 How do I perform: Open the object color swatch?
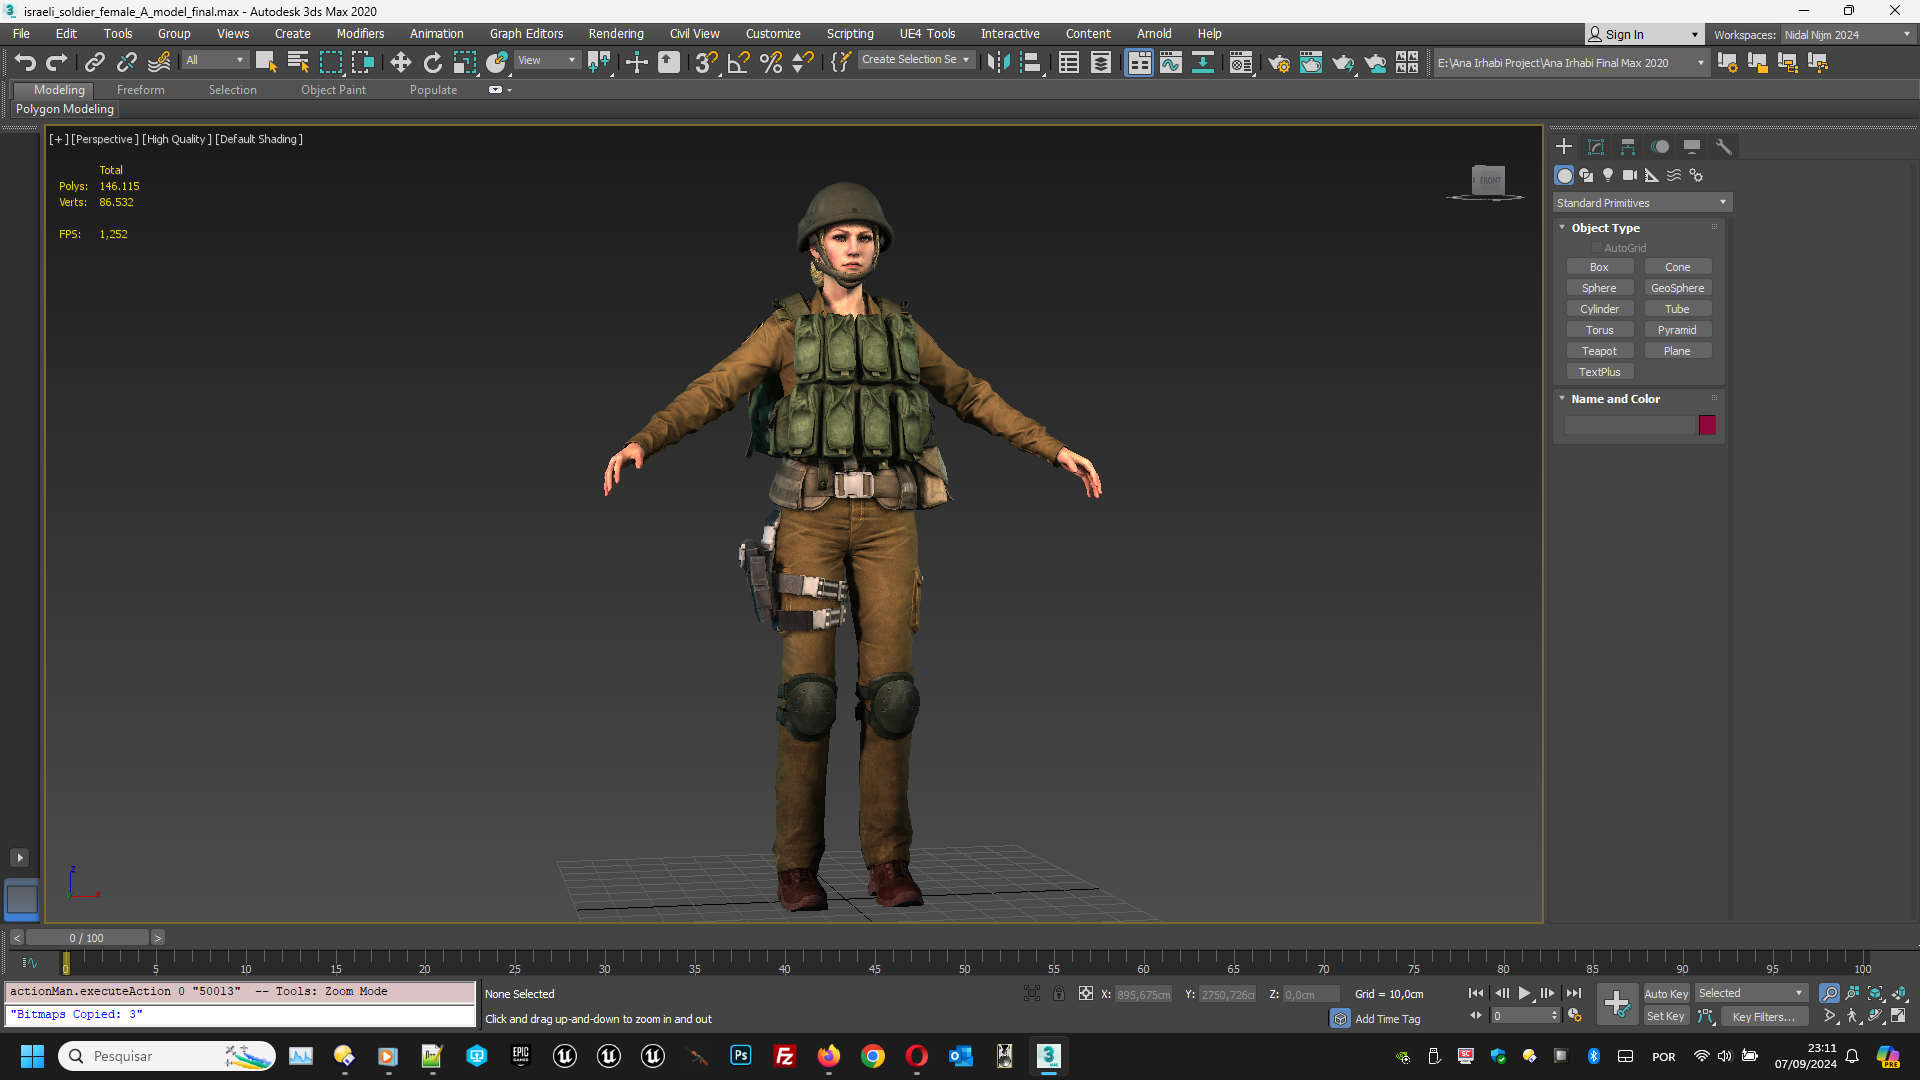click(x=1707, y=425)
